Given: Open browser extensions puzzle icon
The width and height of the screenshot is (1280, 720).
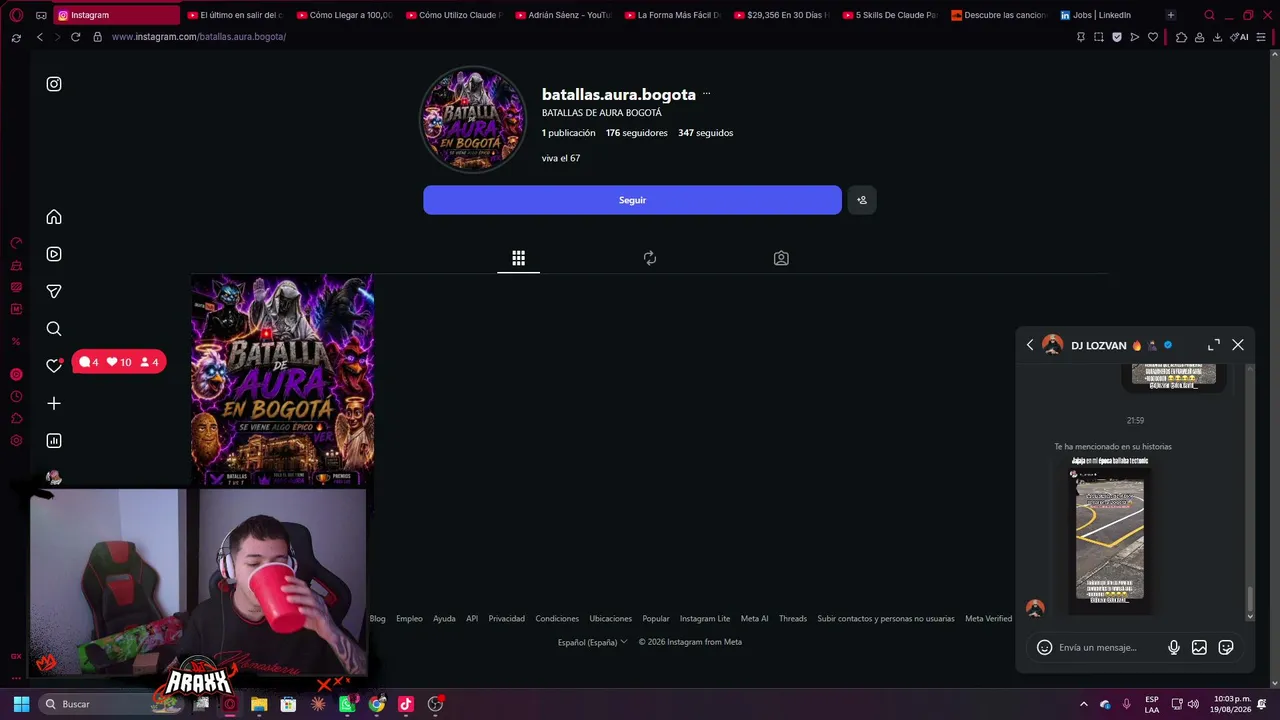Looking at the screenshot, I should [x=1182, y=37].
